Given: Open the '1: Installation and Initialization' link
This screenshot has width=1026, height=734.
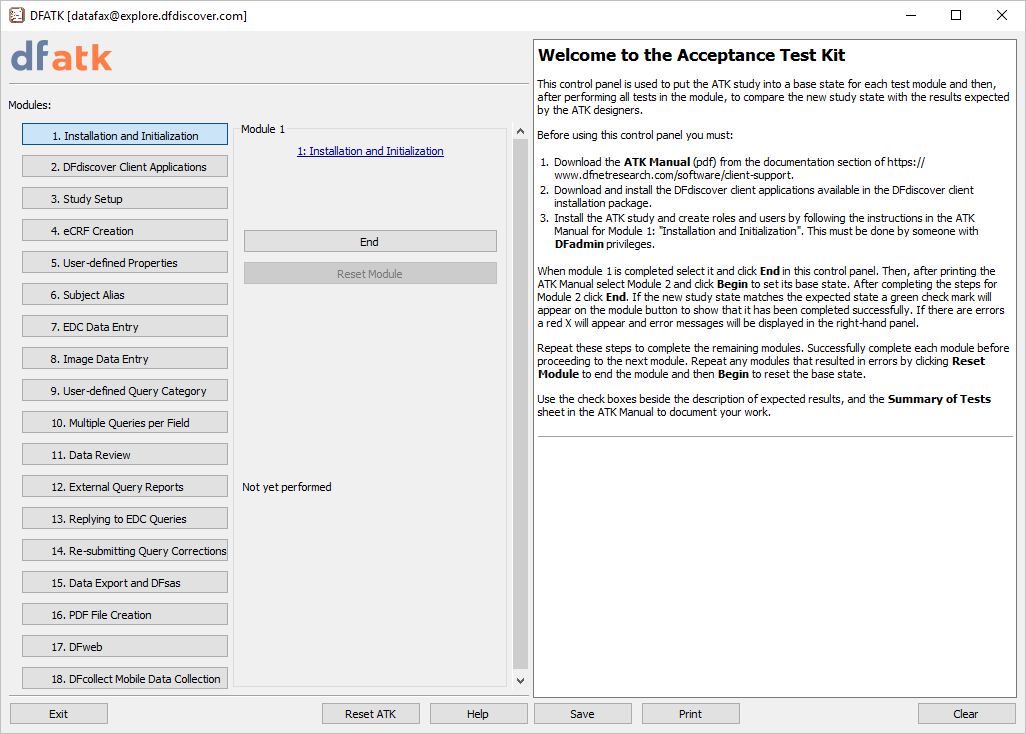Looking at the screenshot, I should tap(370, 151).
